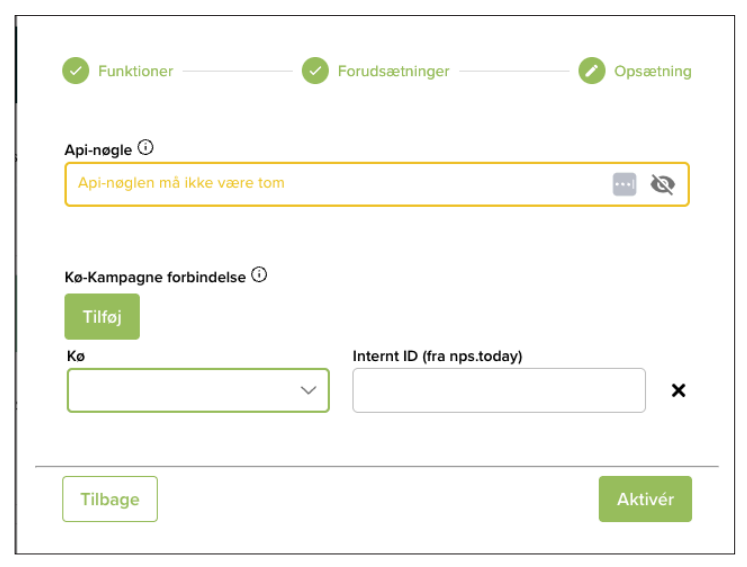Screen dimensions: 747x567
Task: Click the Forudsætninger step checkmark icon
Action: point(315,71)
